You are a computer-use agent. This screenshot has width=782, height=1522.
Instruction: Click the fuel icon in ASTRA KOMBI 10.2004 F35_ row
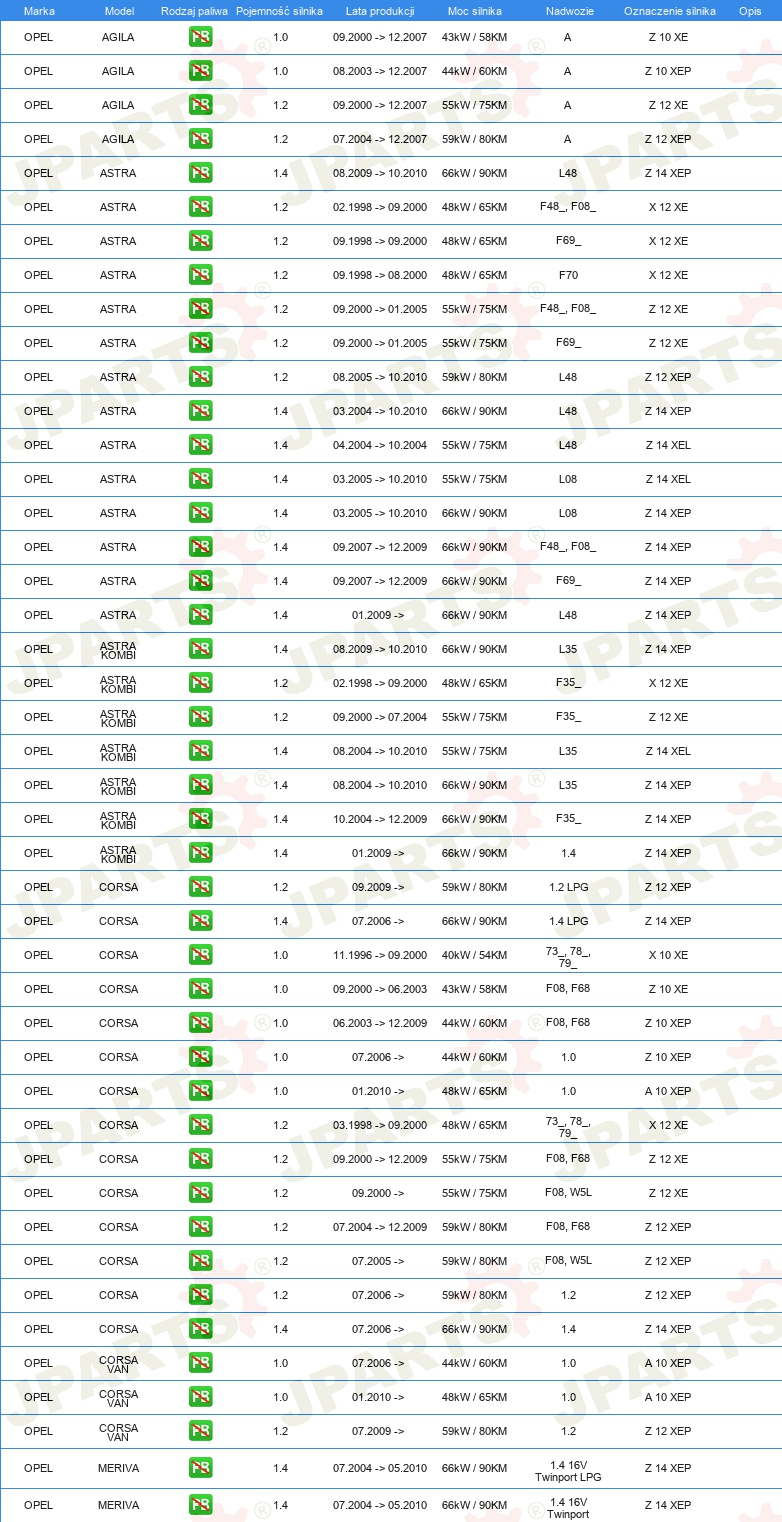pyautogui.click(x=200, y=819)
